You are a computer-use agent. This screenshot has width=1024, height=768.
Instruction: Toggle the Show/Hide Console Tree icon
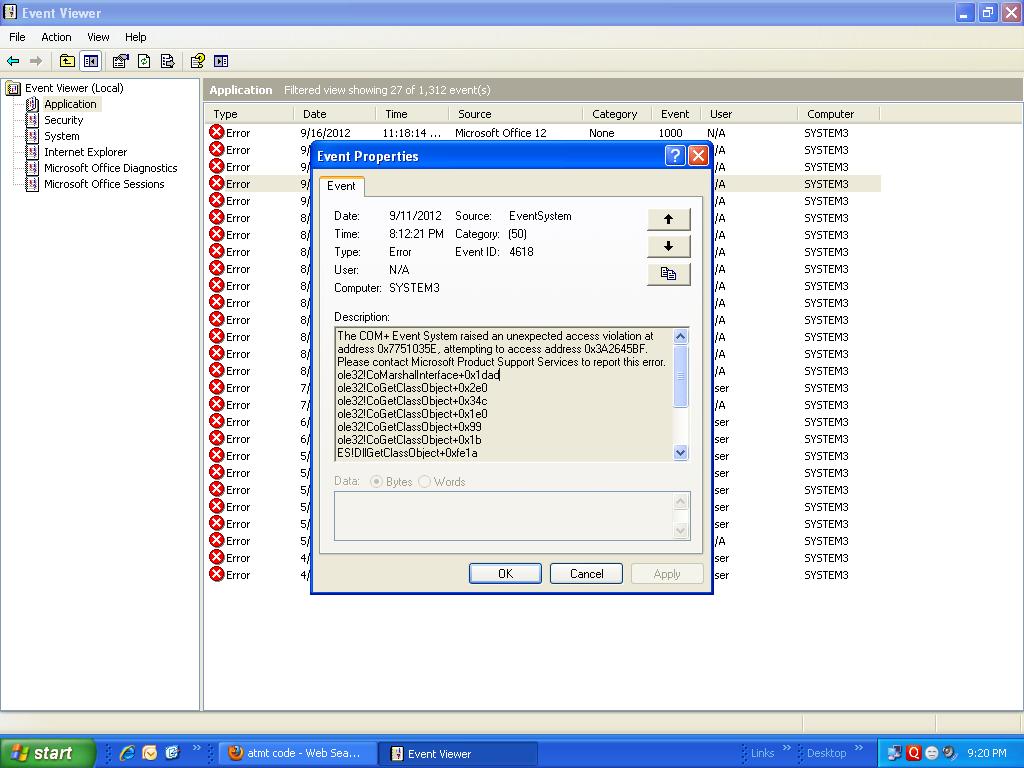[91, 61]
